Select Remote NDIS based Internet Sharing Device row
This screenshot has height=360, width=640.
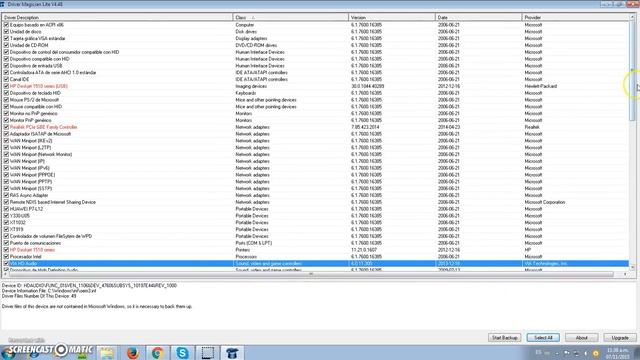click(x=316, y=202)
